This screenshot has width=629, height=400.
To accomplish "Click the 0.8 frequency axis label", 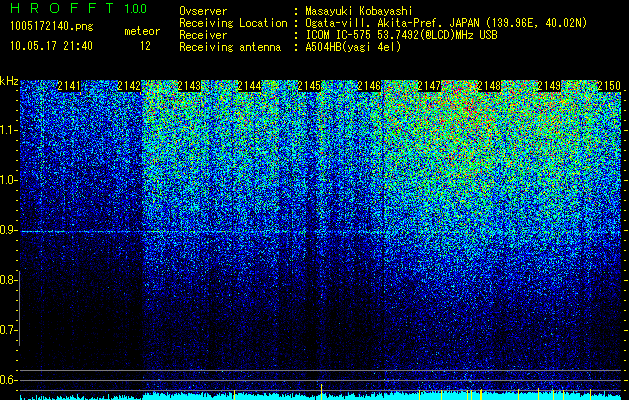I will pyautogui.click(x=8, y=280).
